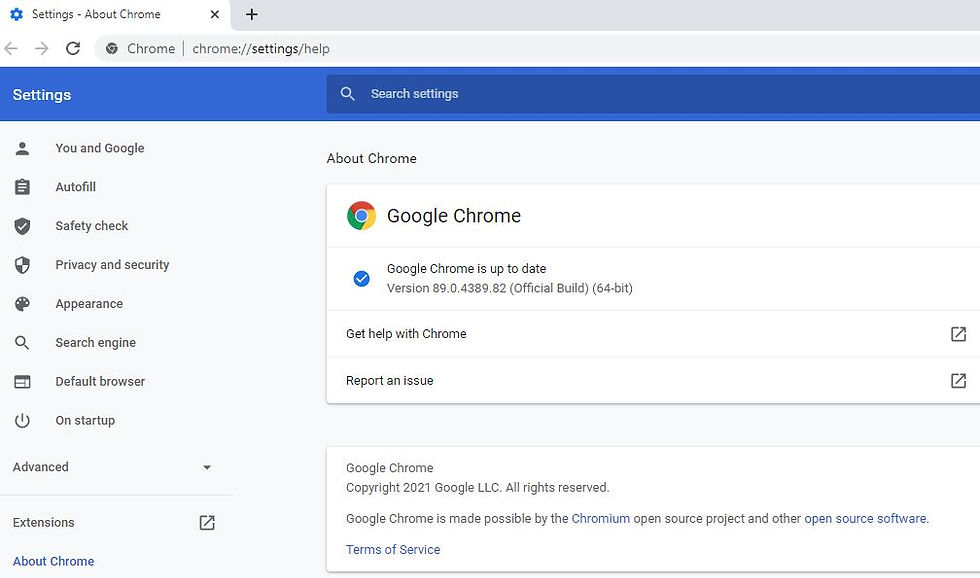This screenshot has width=980, height=578.
Task: Expand the Advanced section arrow
Action: (207, 467)
